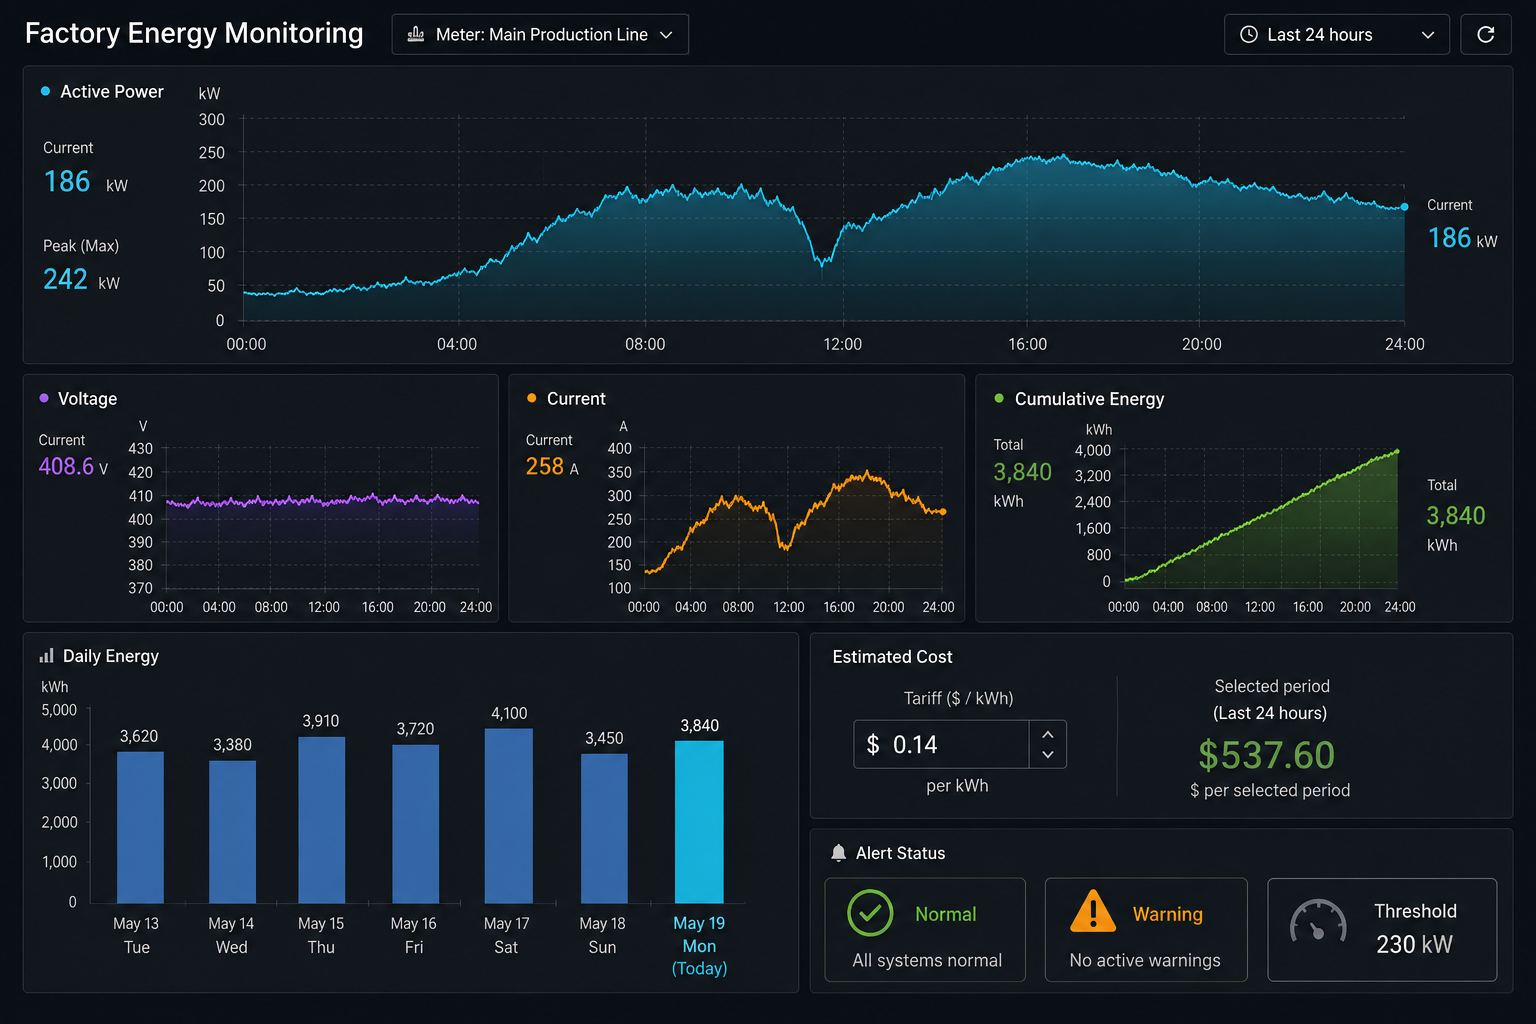Click the 3,380 label above May 14 bar
1536x1024 pixels.
(x=232, y=745)
